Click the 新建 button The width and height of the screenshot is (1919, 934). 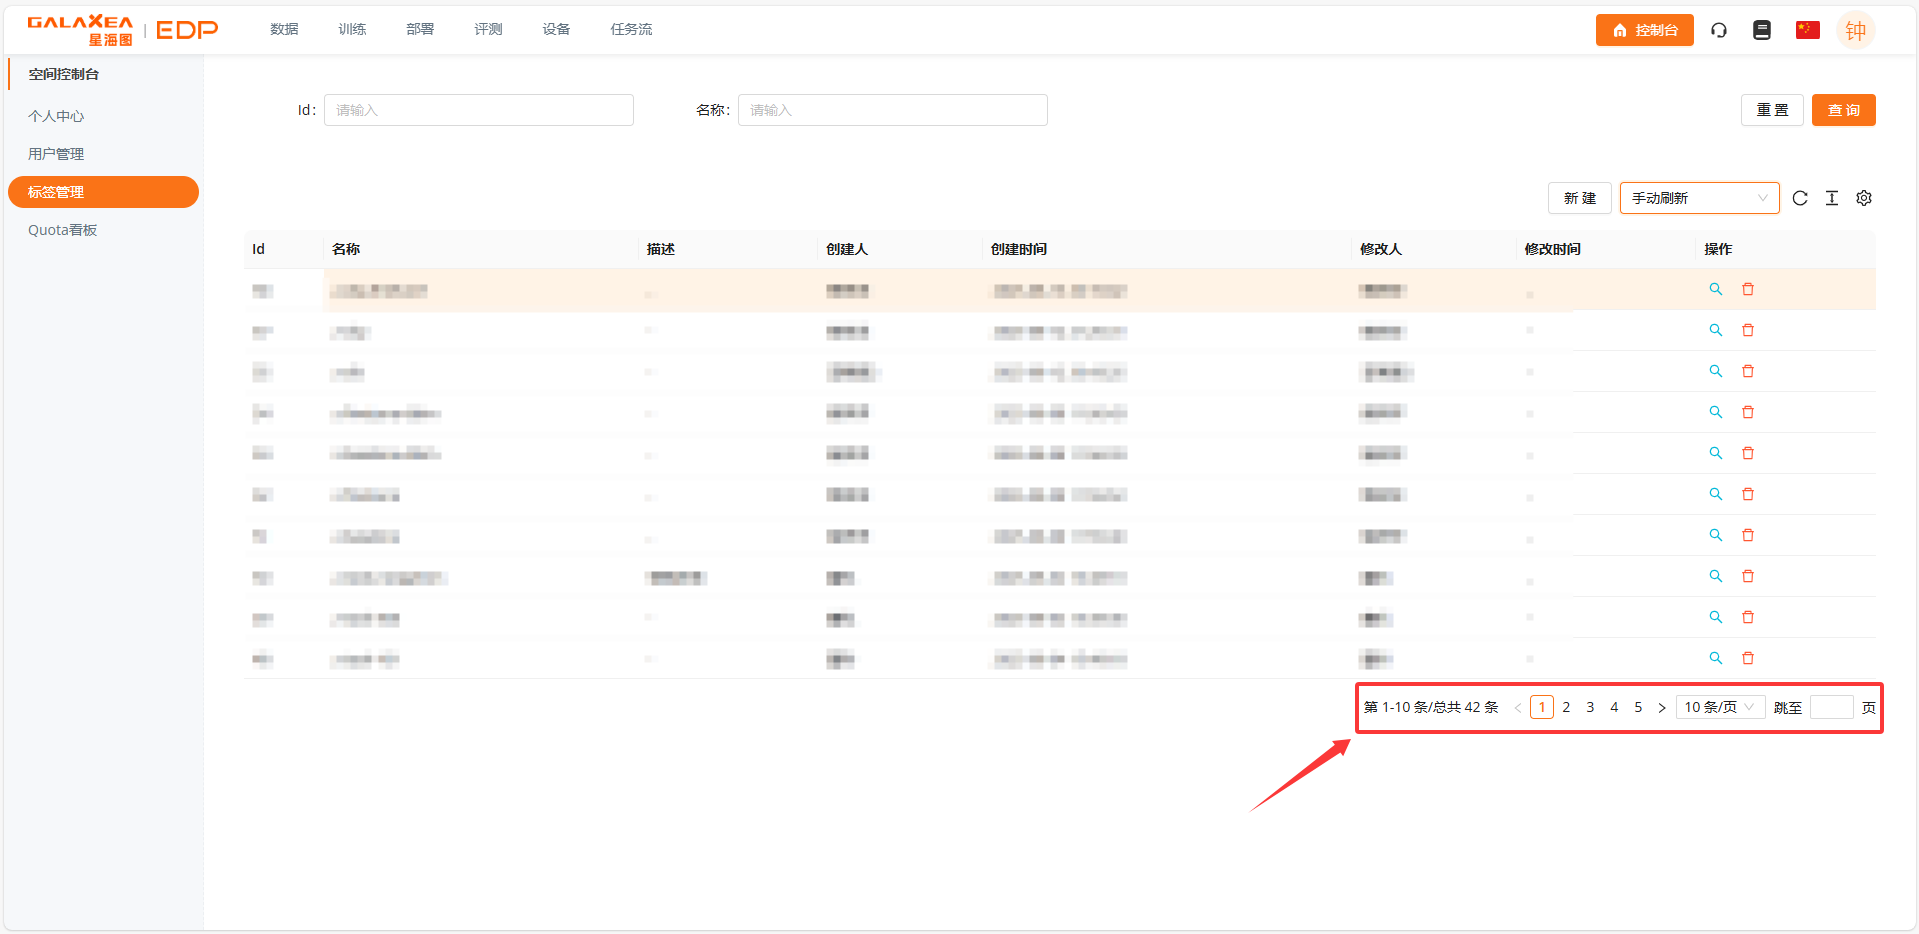click(1579, 198)
